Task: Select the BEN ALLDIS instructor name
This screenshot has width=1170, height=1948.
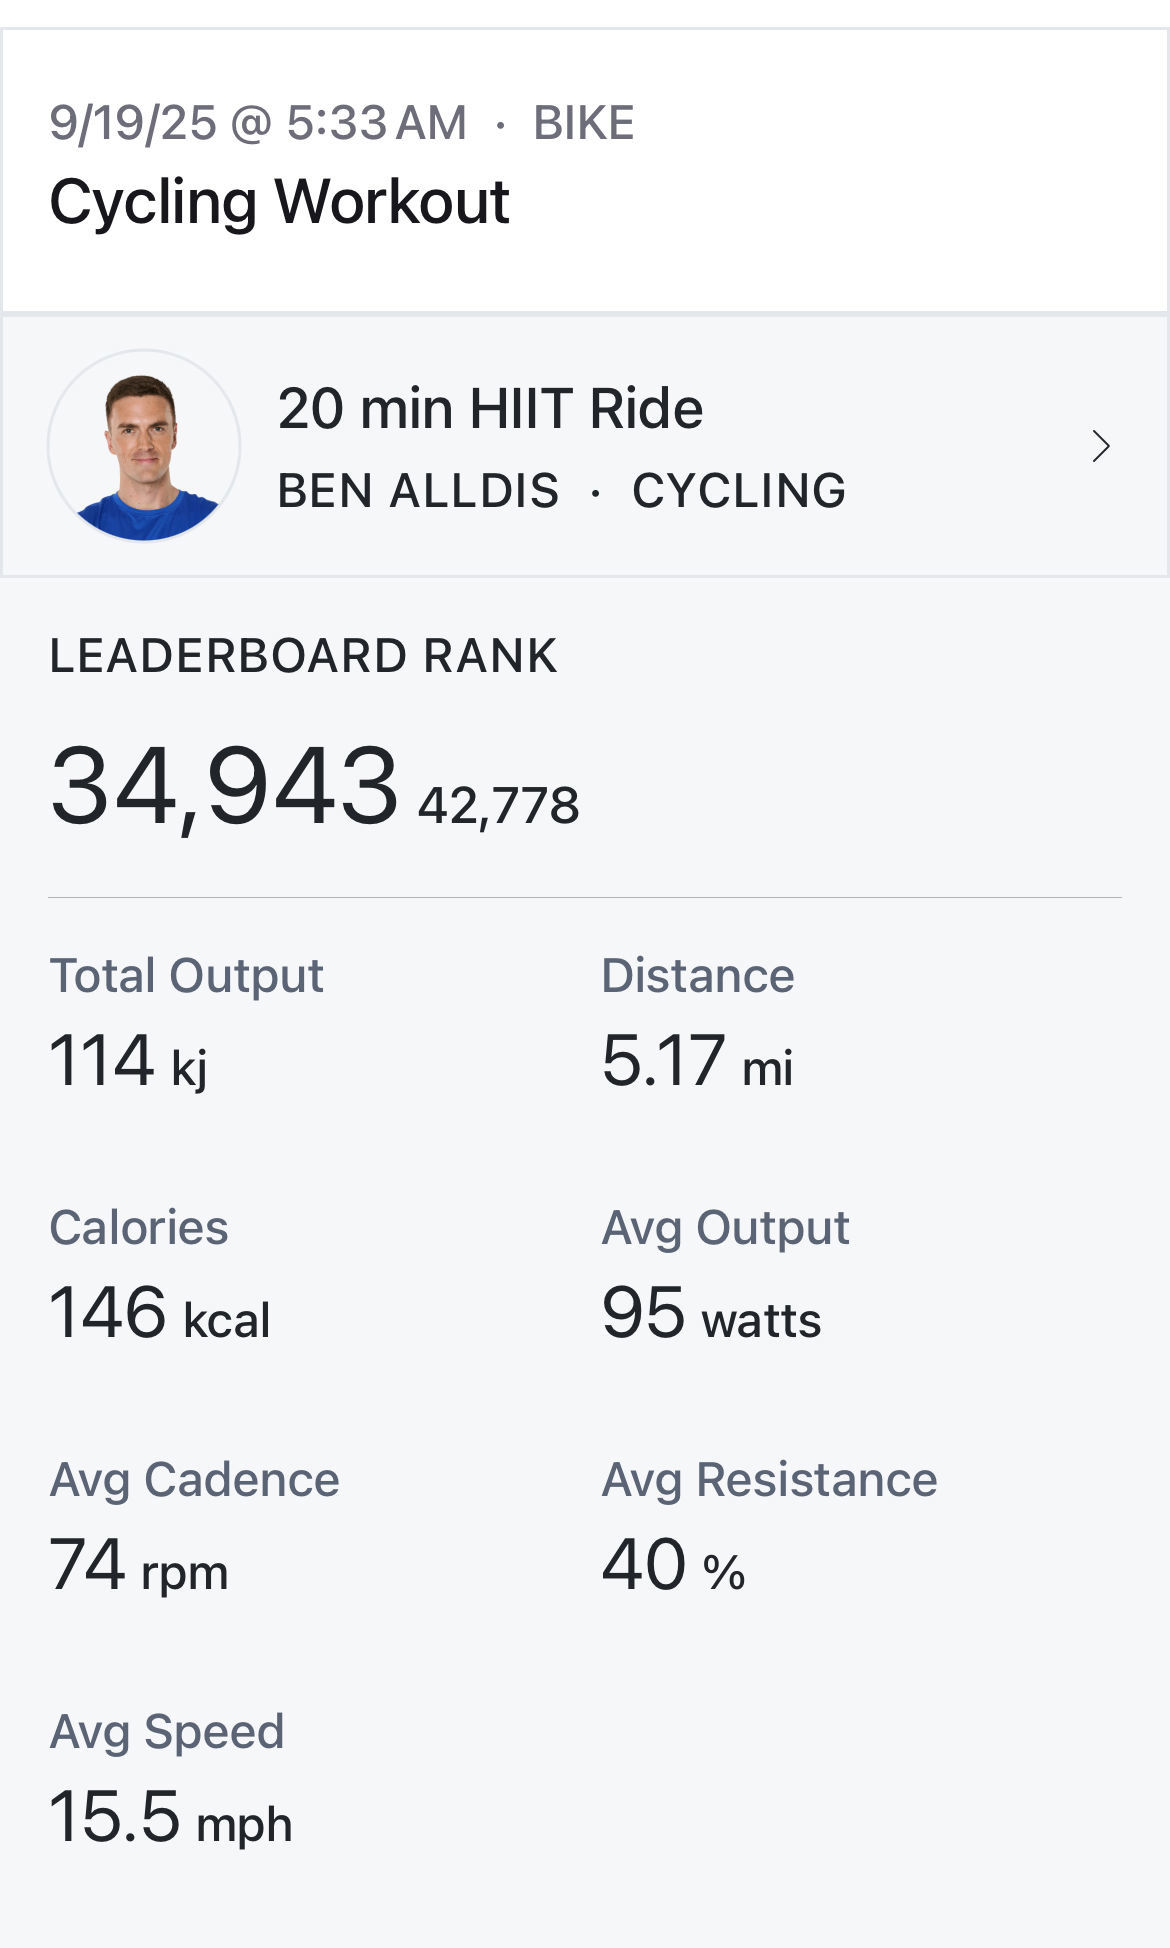Action: 418,491
